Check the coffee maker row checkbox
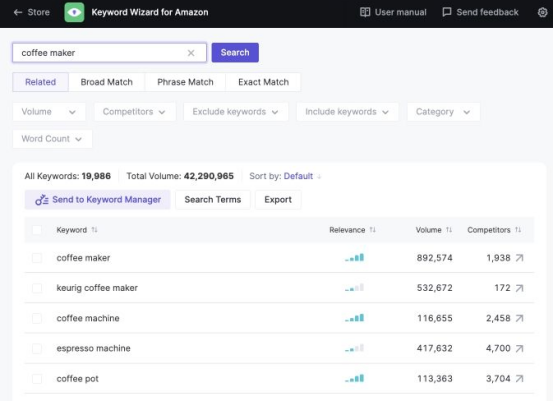Viewport: 554px width, 402px height. [37, 258]
